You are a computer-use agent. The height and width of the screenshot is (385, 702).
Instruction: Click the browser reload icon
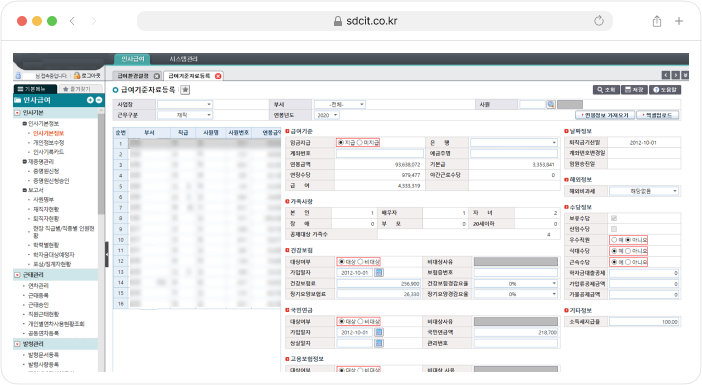pyautogui.click(x=599, y=21)
